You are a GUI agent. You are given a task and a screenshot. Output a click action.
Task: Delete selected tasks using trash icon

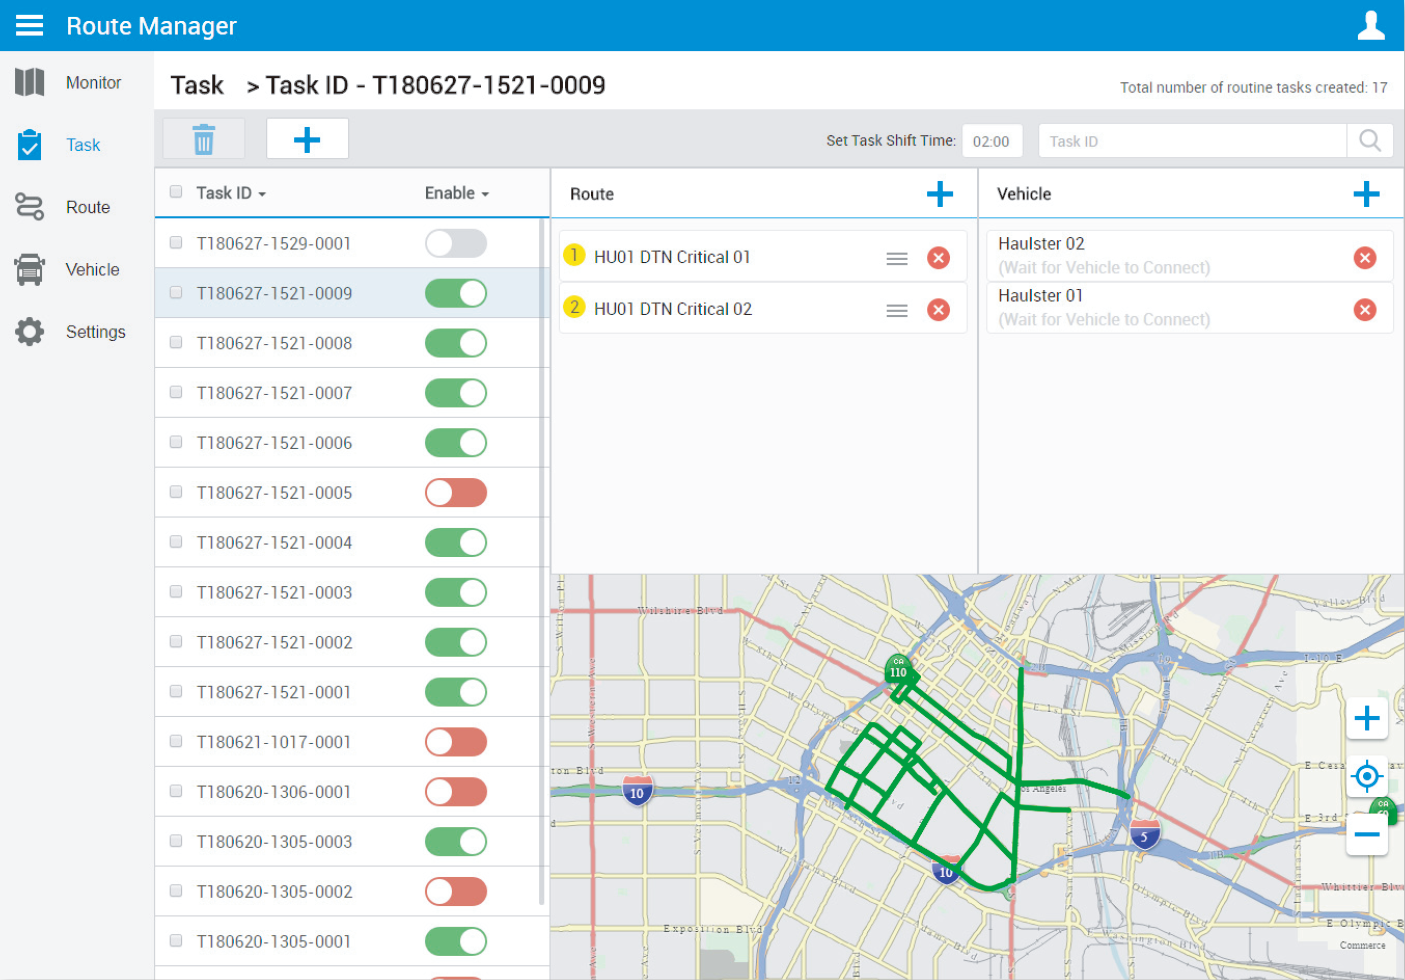(203, 139)
